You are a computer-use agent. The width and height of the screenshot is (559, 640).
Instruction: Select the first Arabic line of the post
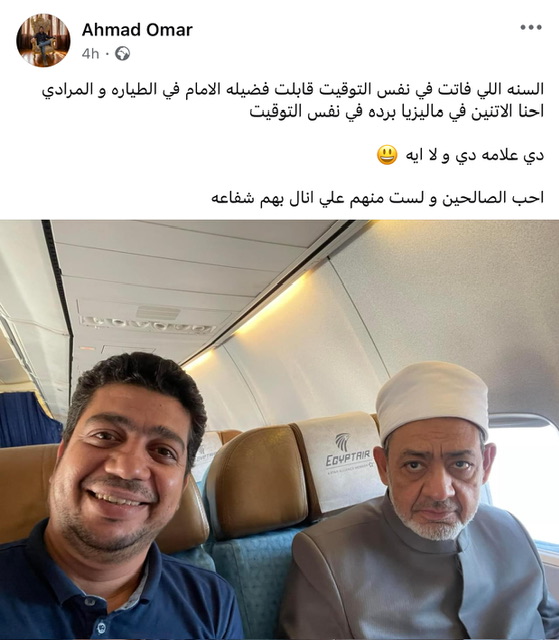coord(293,89)
